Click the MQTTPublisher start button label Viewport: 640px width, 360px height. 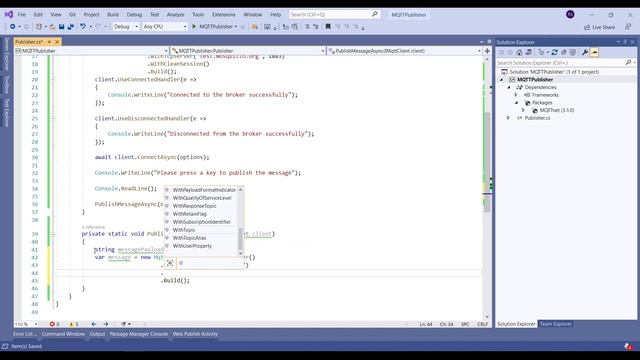216,27
